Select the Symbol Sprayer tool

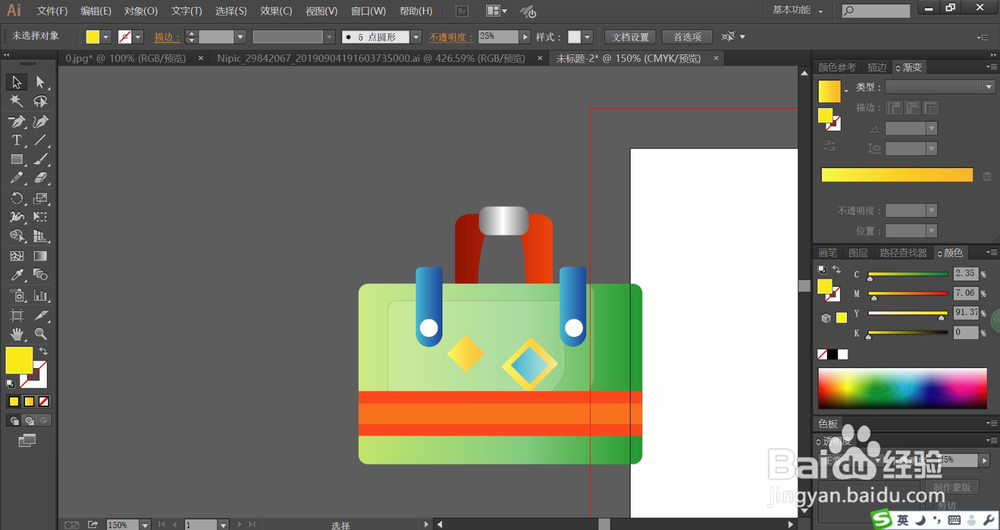click(17, 295)
